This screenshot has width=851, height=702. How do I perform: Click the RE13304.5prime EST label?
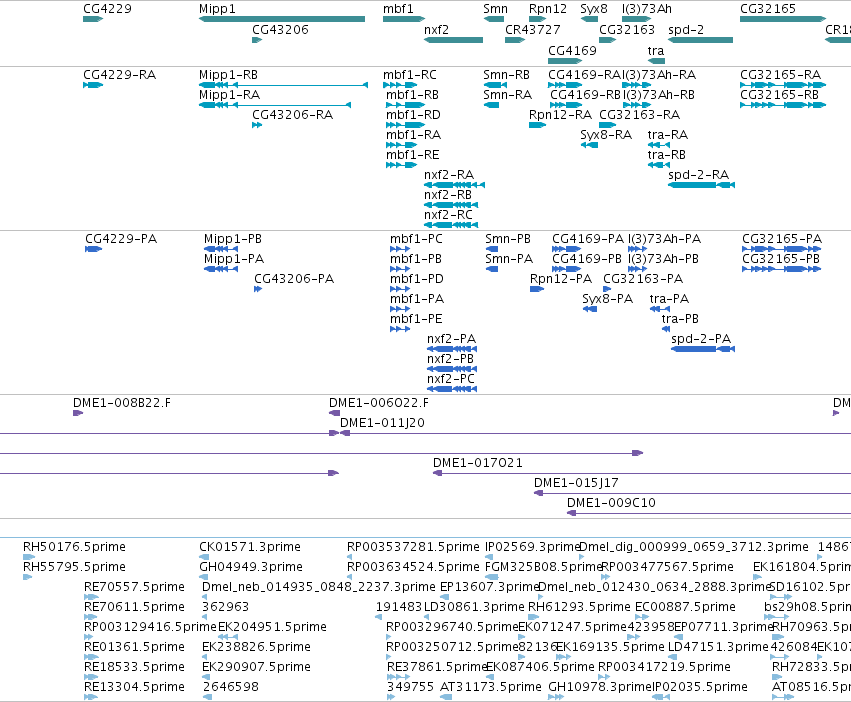(134, 687)
